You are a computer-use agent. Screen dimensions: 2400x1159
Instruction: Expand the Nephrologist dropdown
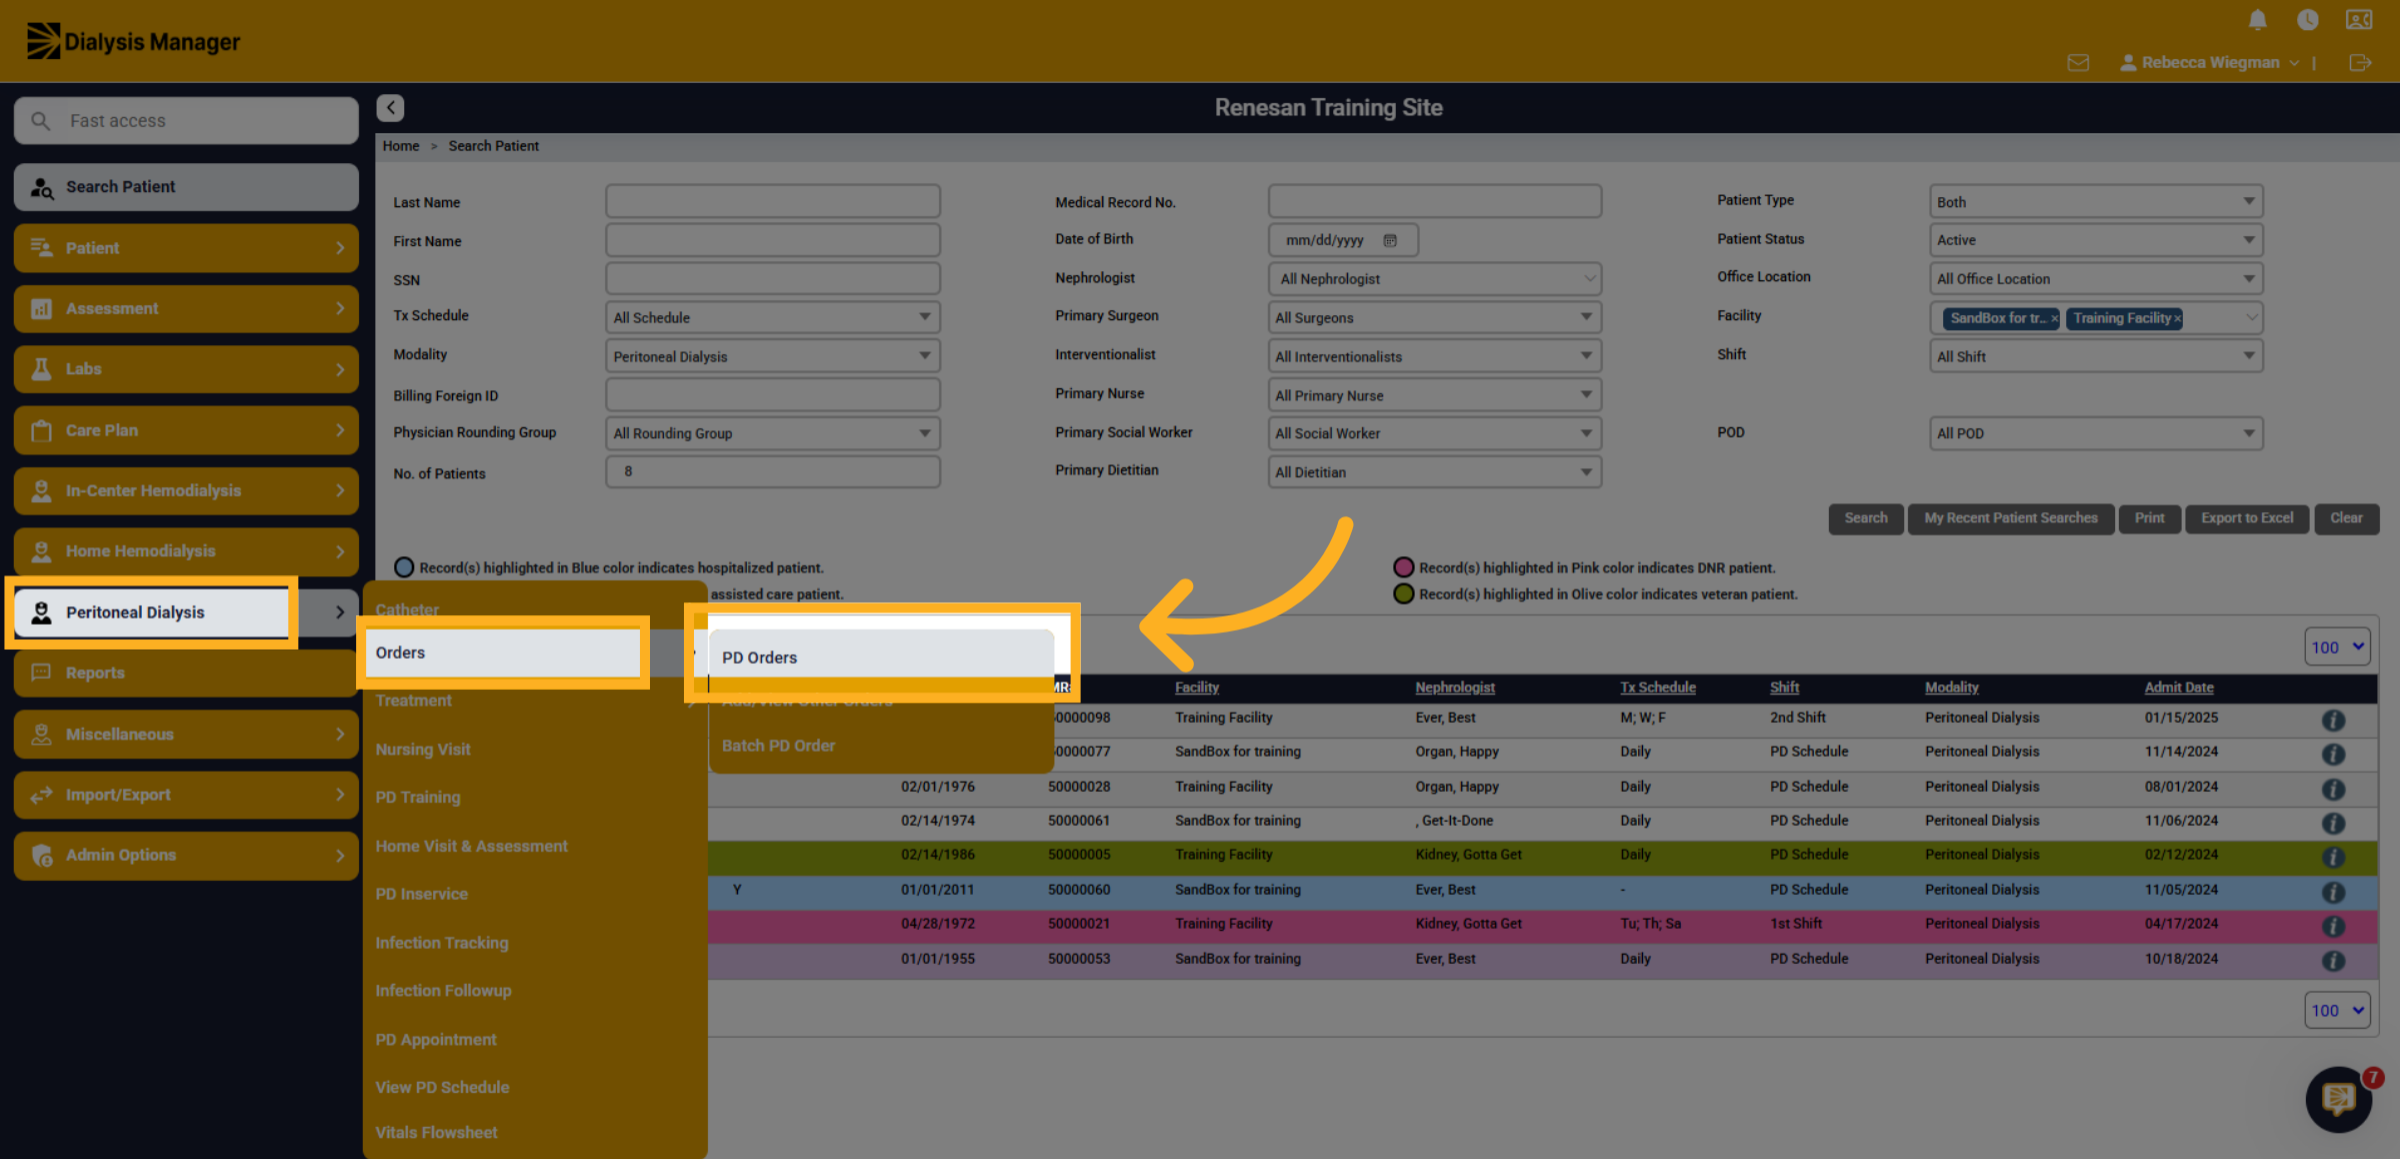pyautogui.click(x=1434, y=279)
